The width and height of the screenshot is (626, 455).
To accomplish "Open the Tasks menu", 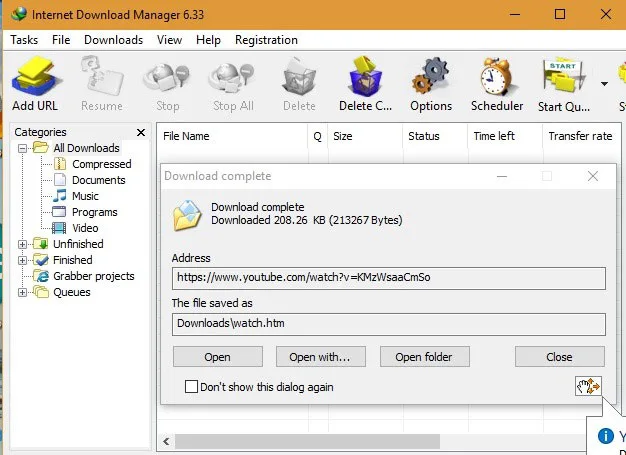I will (x=24, y=40).
